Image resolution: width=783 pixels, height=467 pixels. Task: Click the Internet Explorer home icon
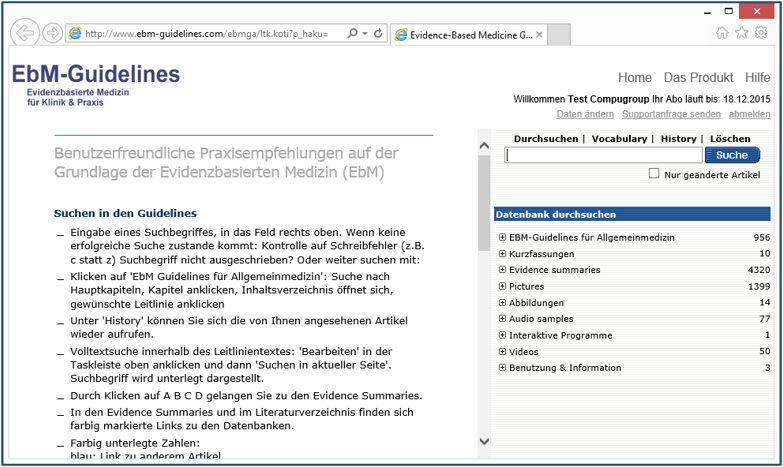(722, 33)
